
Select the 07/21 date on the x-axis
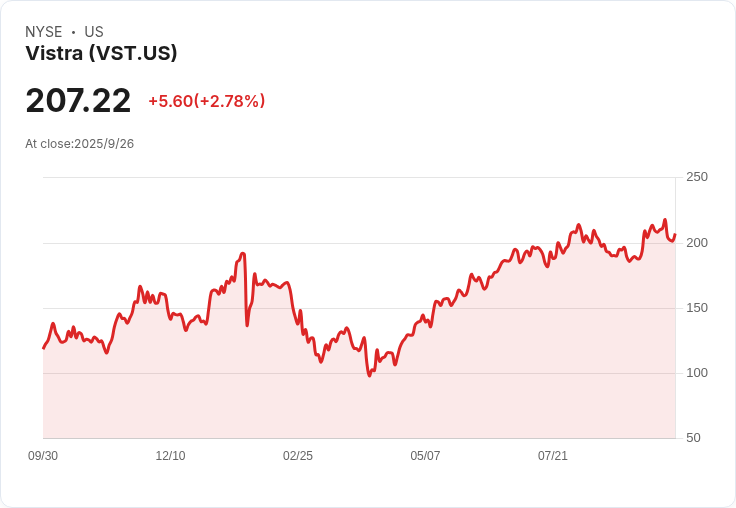(x=553, y=456)
